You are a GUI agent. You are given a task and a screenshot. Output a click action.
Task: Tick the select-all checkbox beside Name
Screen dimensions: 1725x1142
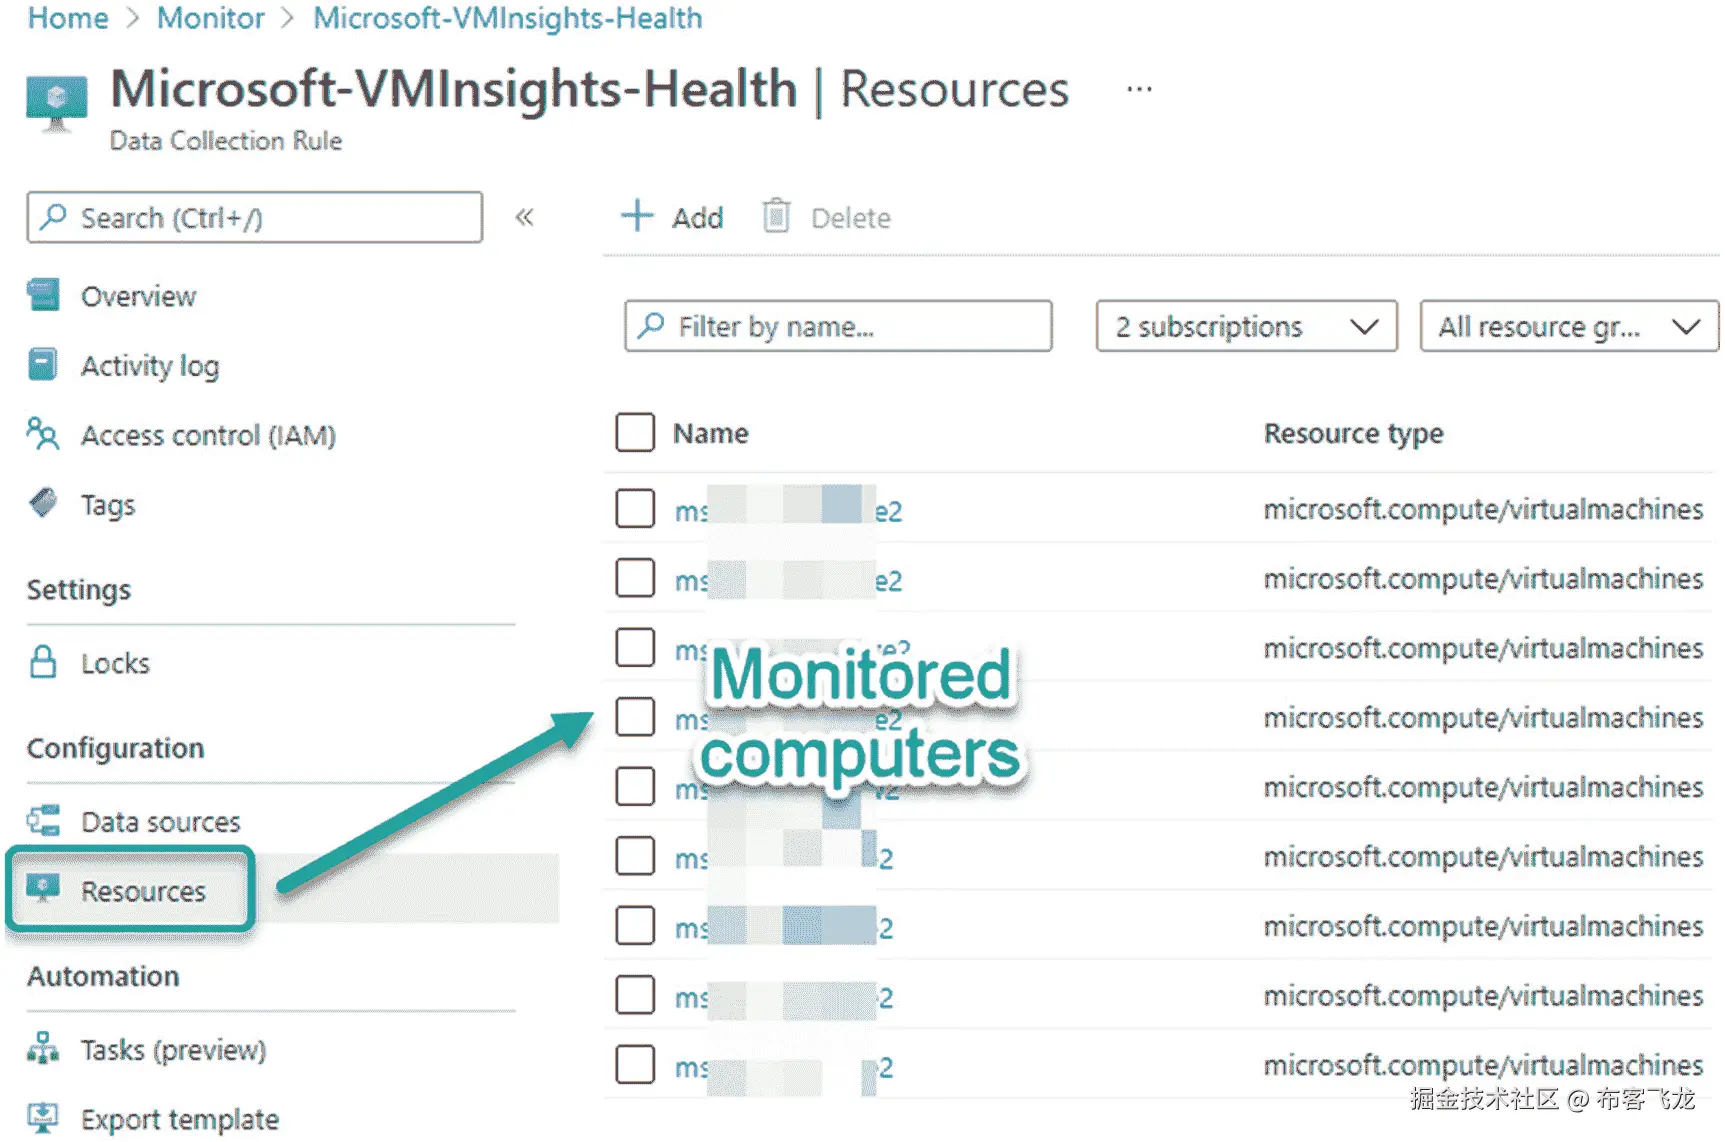(635, 433)
